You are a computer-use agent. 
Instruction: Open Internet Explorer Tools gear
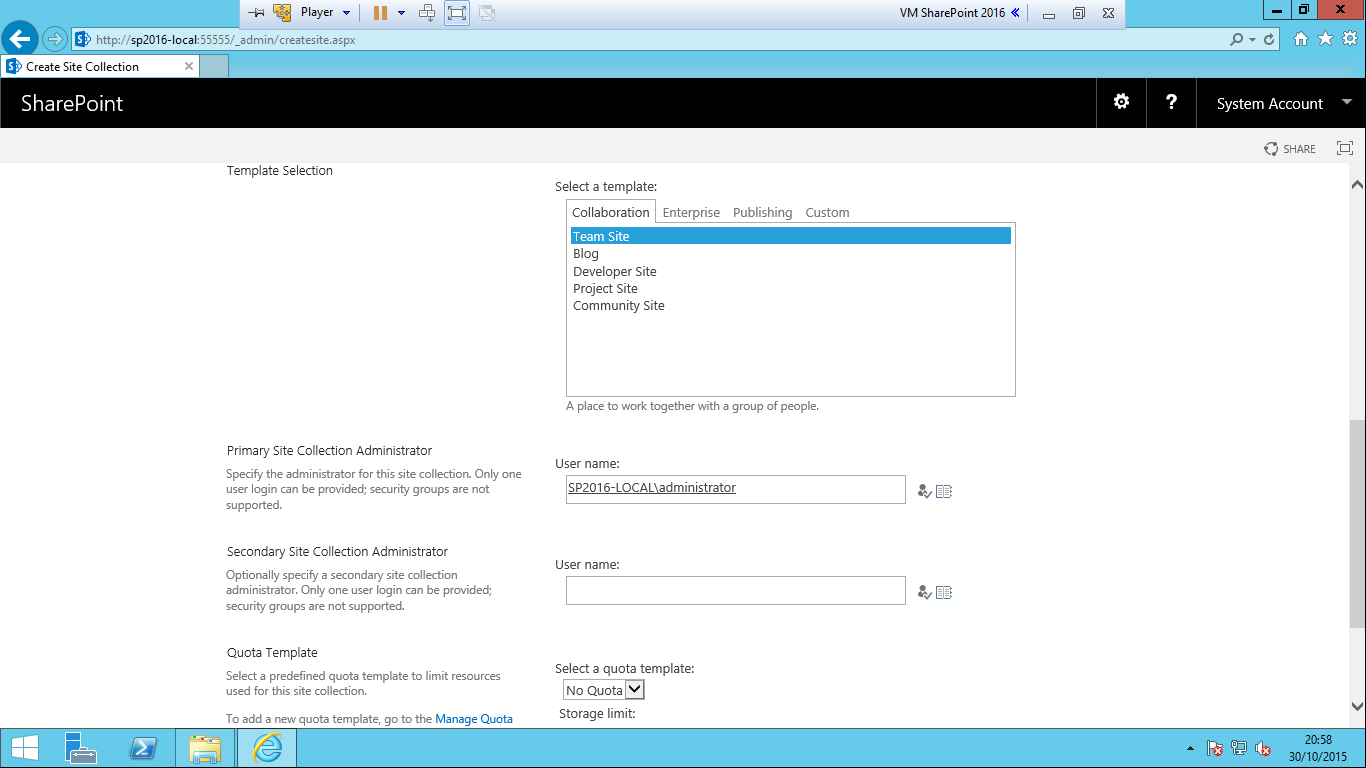click(1349, 39)
